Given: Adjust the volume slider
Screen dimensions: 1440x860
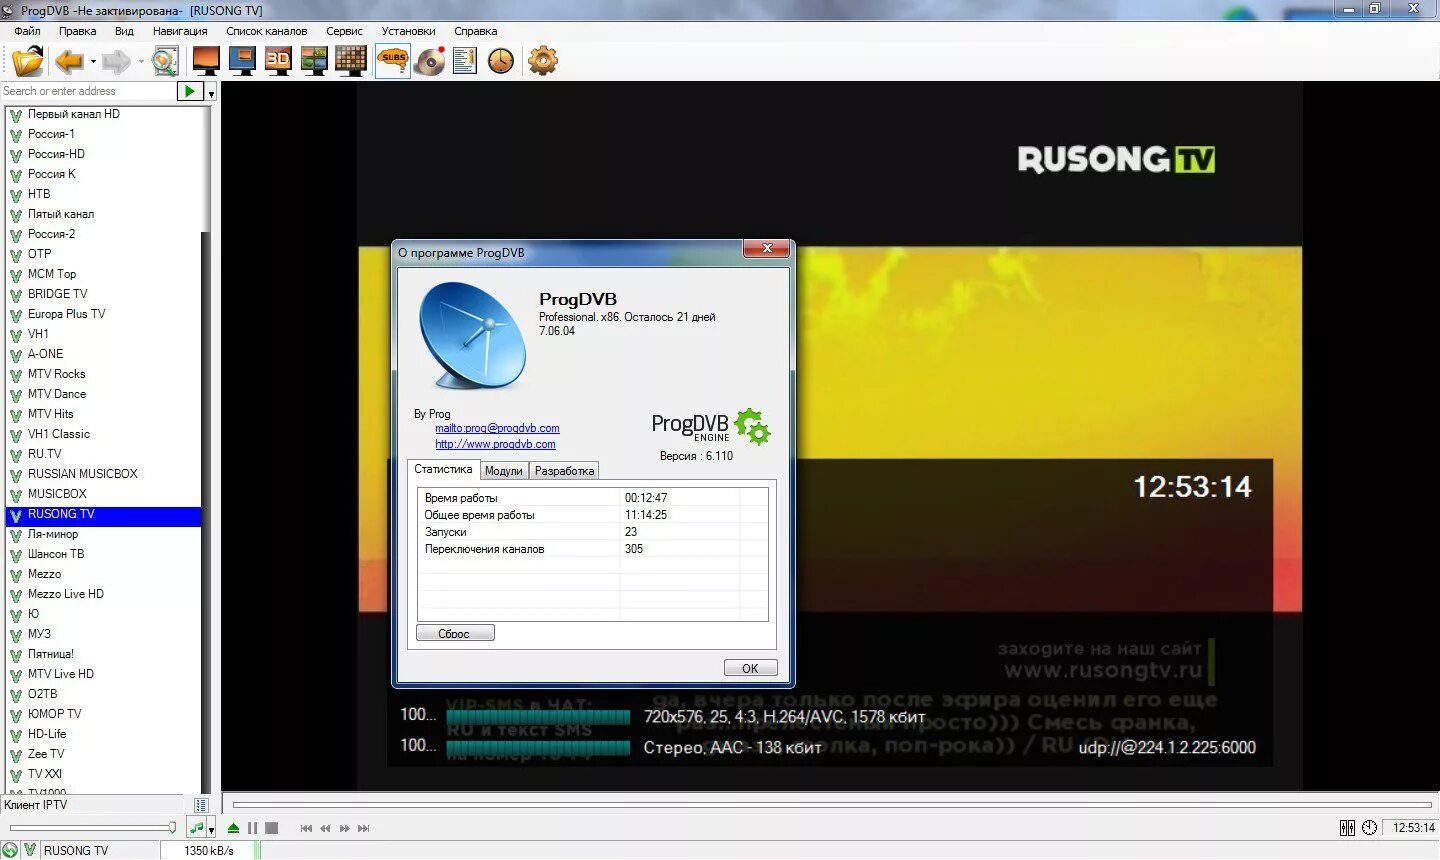Looking at the screenshot, I should (x=92, y=827).
